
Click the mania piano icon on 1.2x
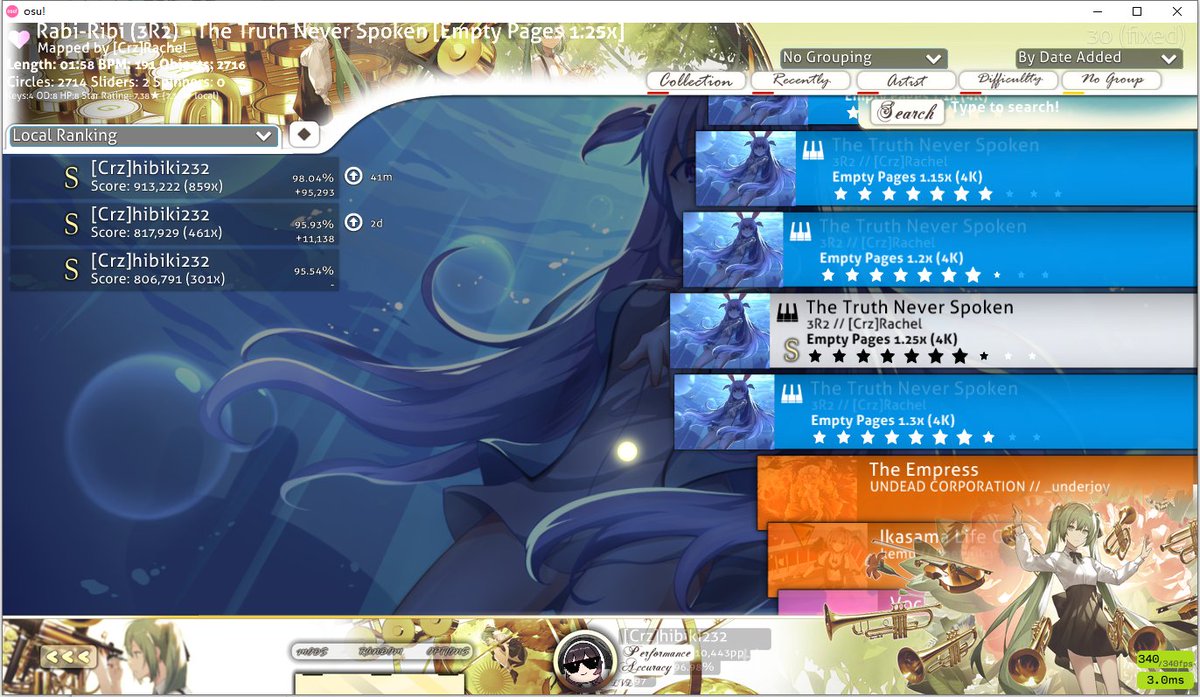pyautogui.click(x=800, y=232)
